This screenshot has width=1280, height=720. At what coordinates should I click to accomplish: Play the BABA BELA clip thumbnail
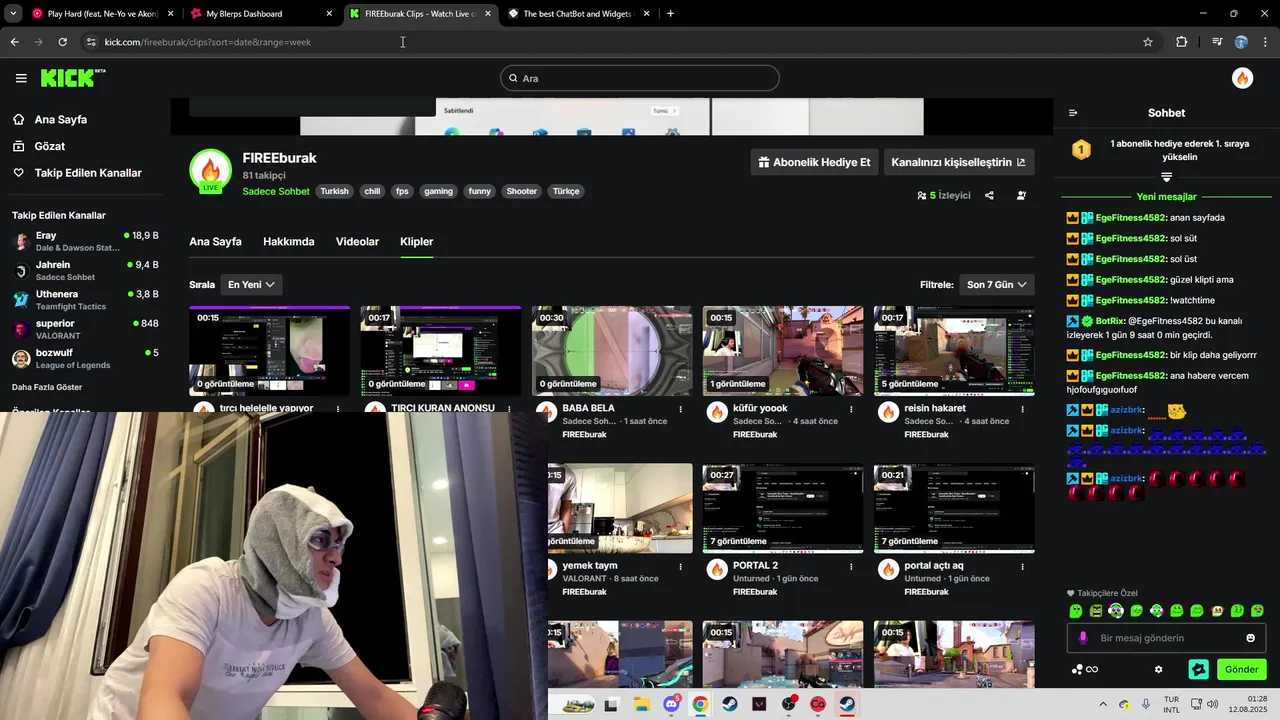(612, 351)
